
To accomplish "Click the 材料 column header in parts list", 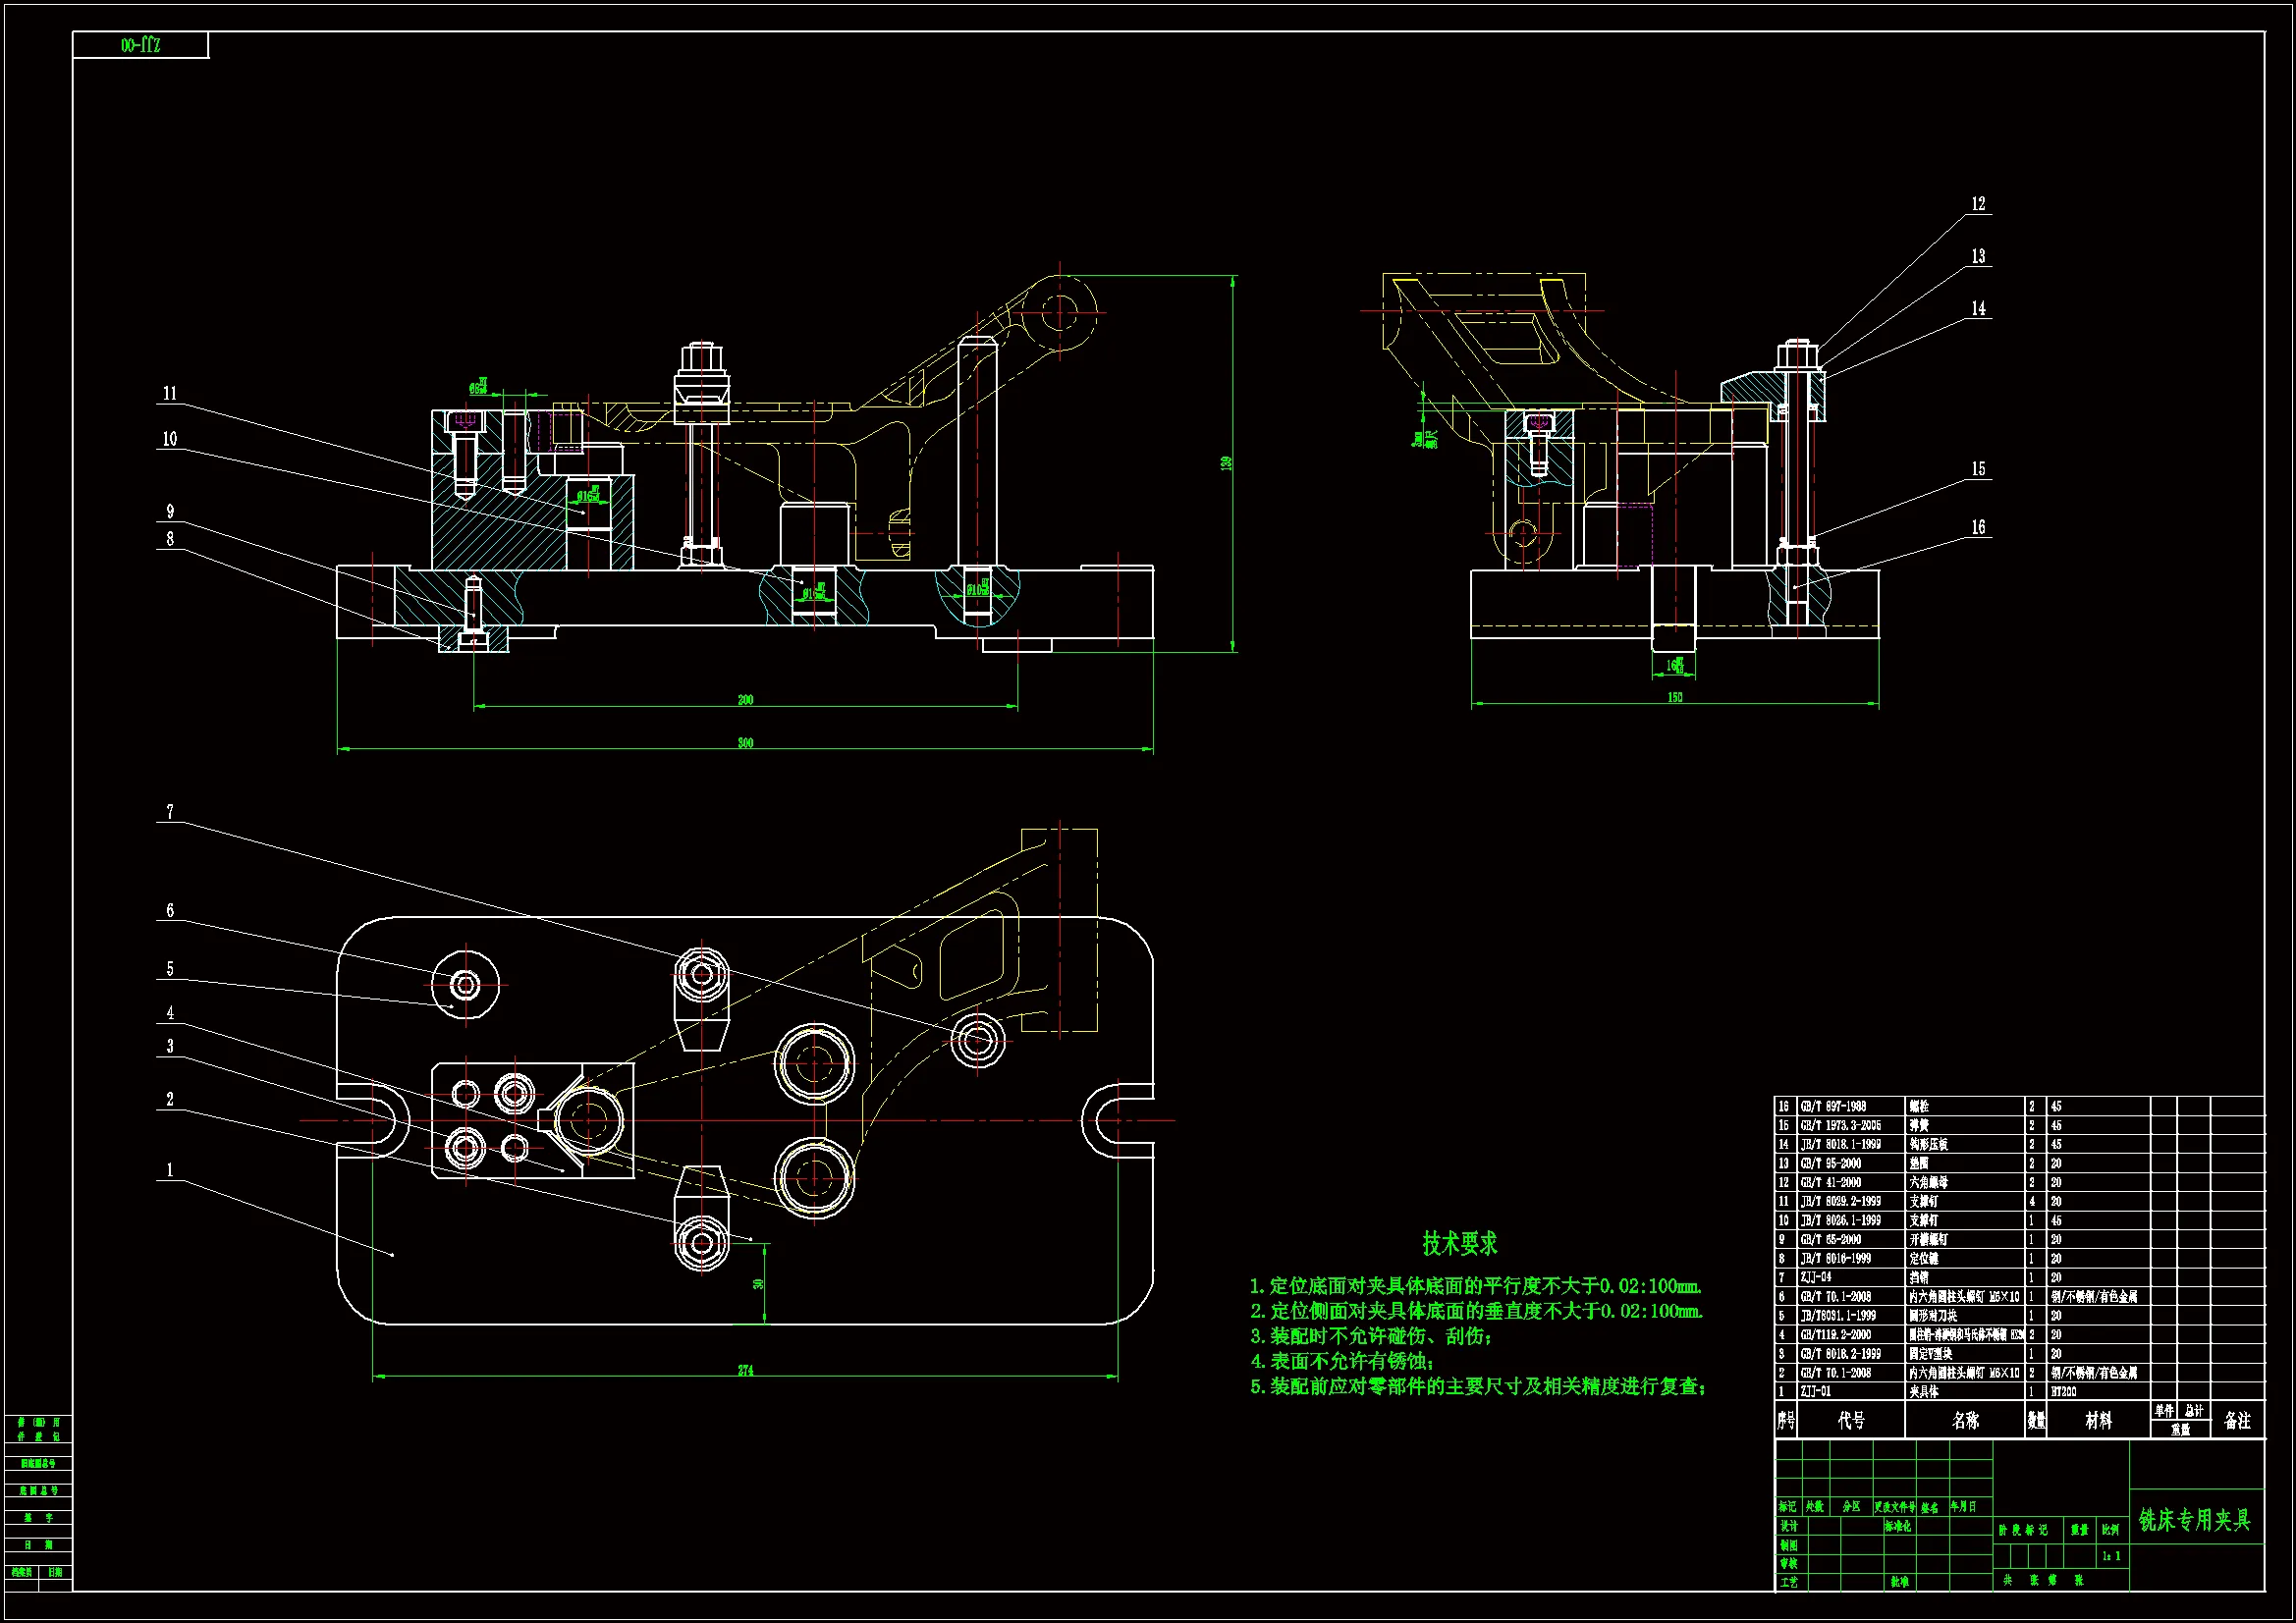I will pyautogui.click(x=2098, y=1420).
